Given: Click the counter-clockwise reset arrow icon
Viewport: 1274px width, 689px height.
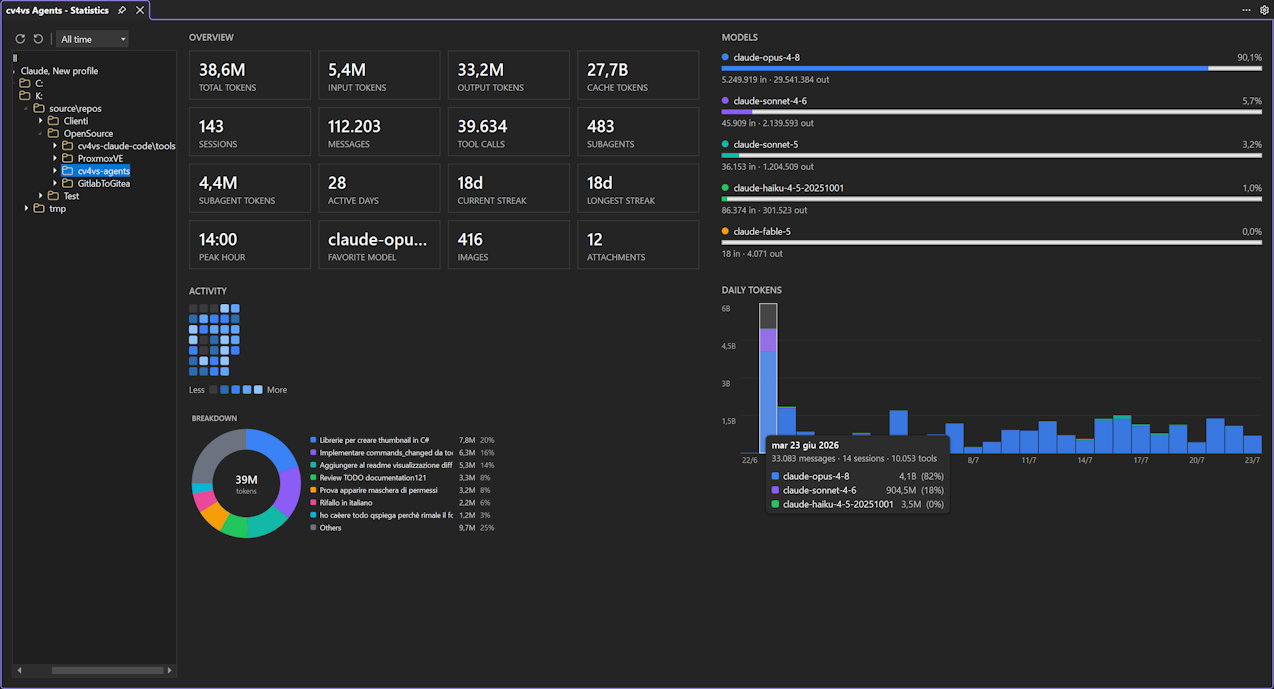Looking at the screenshot, I should (x=38, y=39).
